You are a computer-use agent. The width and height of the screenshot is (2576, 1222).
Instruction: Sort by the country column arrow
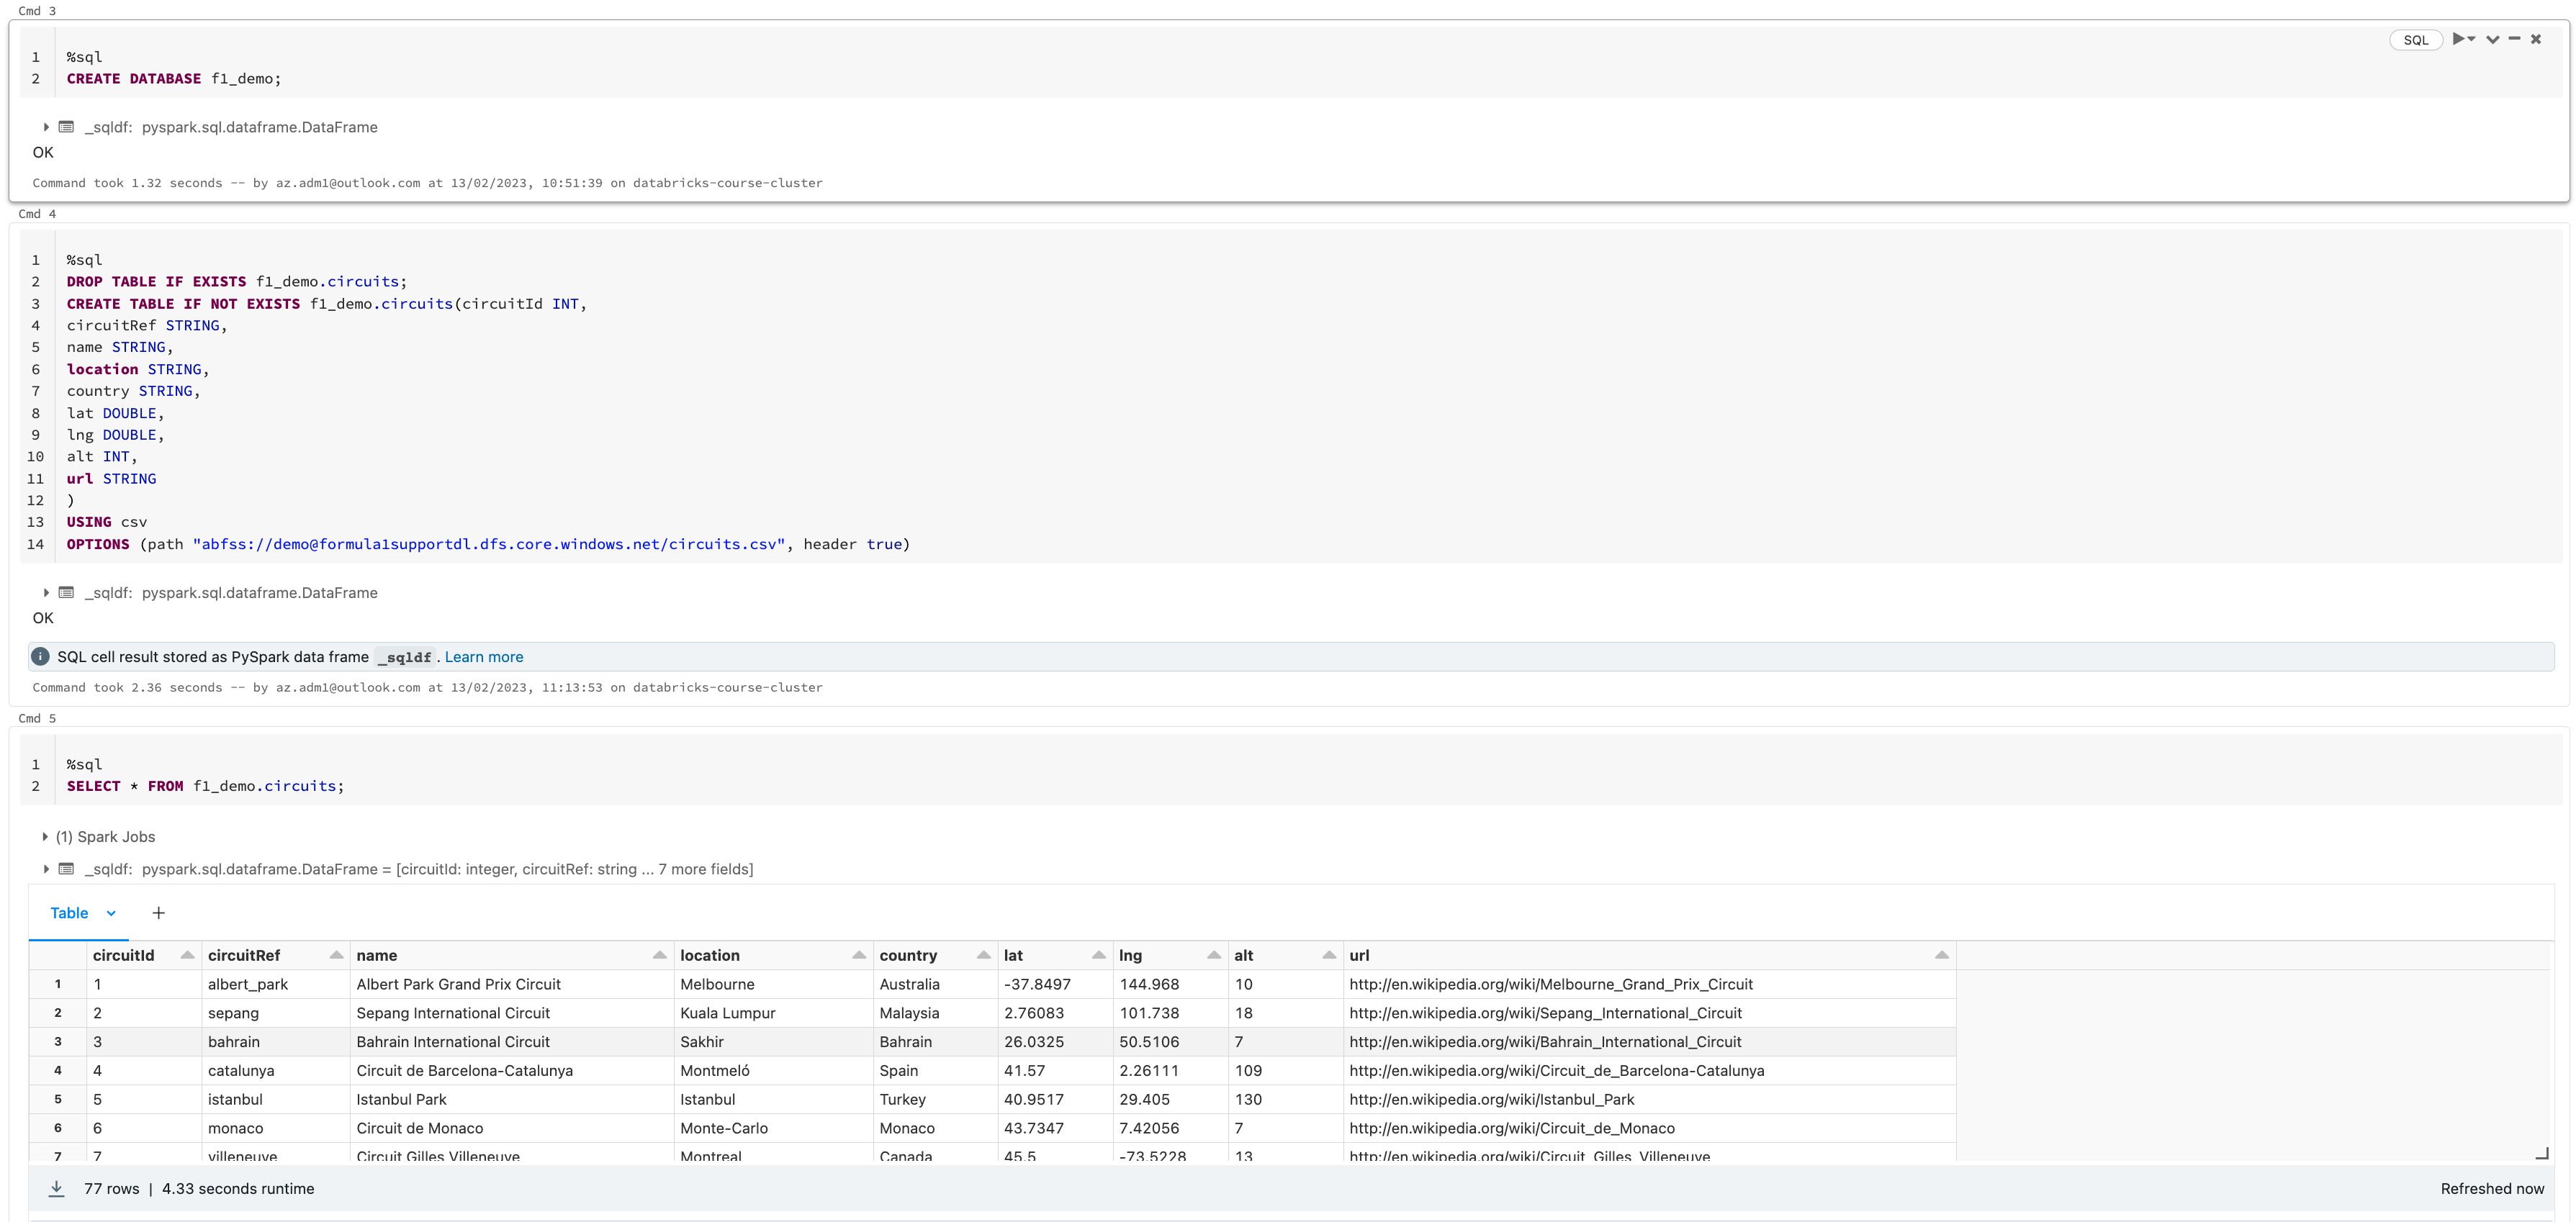click(x=984, y=955)
